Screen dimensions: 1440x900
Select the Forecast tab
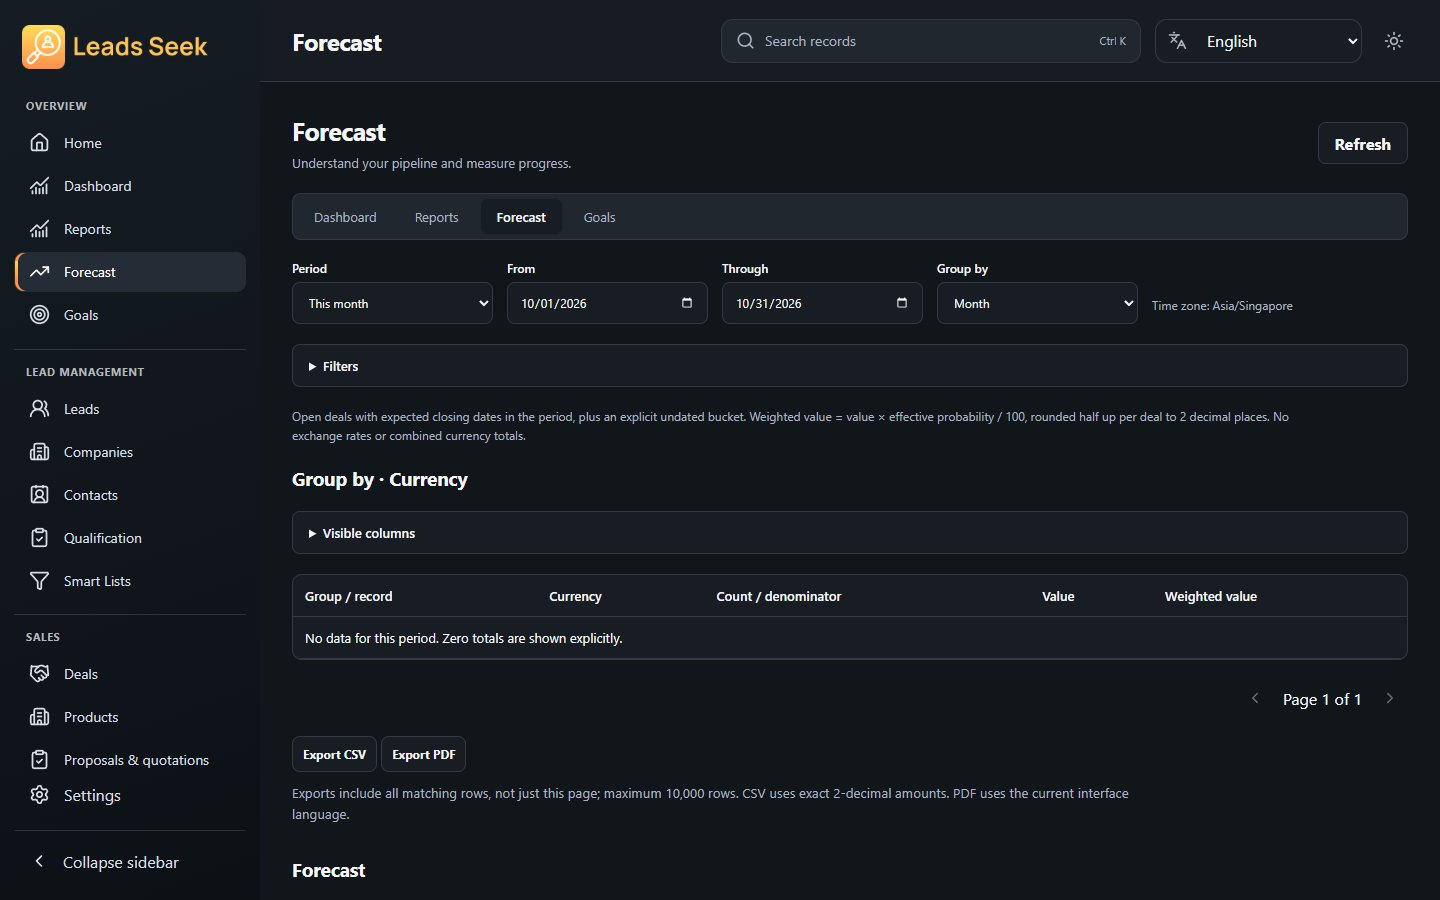pos(521,217)
